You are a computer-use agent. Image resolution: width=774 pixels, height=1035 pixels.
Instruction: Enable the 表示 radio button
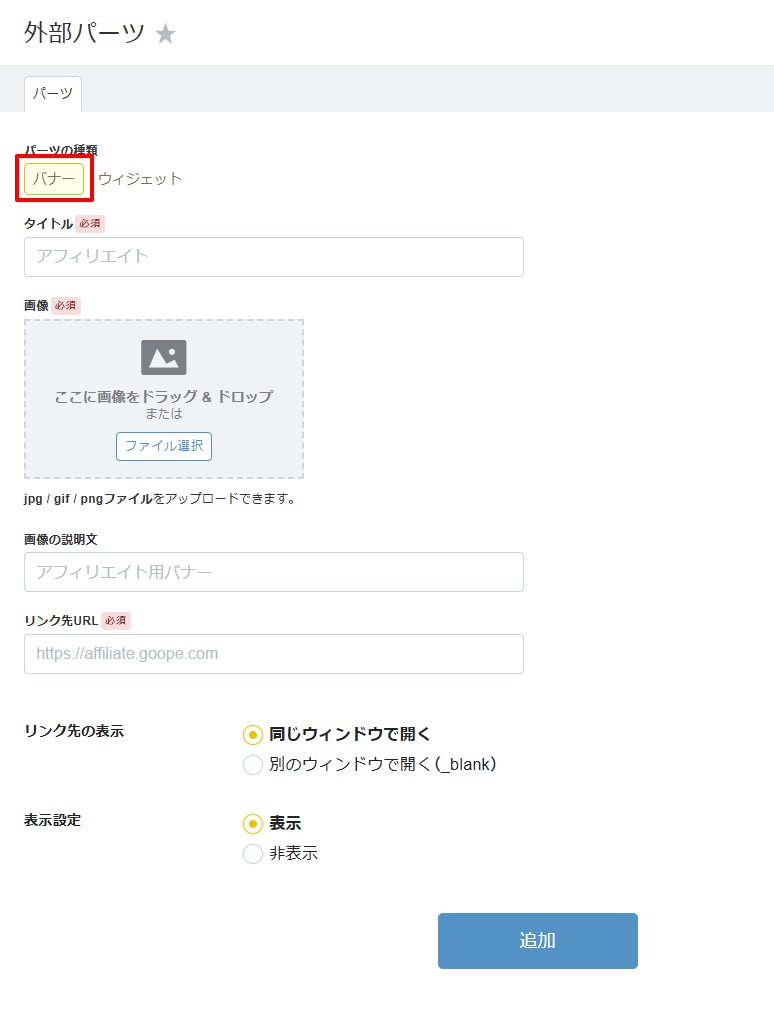[253, 824]
